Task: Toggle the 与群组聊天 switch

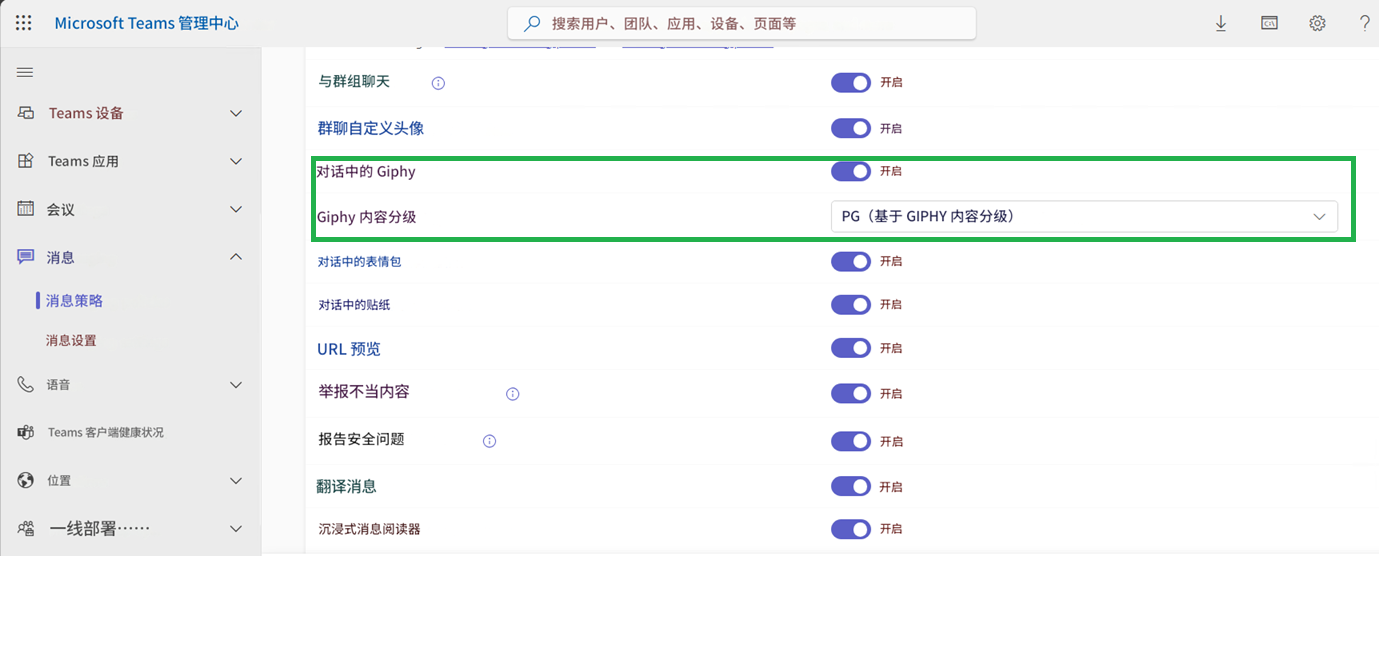Action: [851, 82]
